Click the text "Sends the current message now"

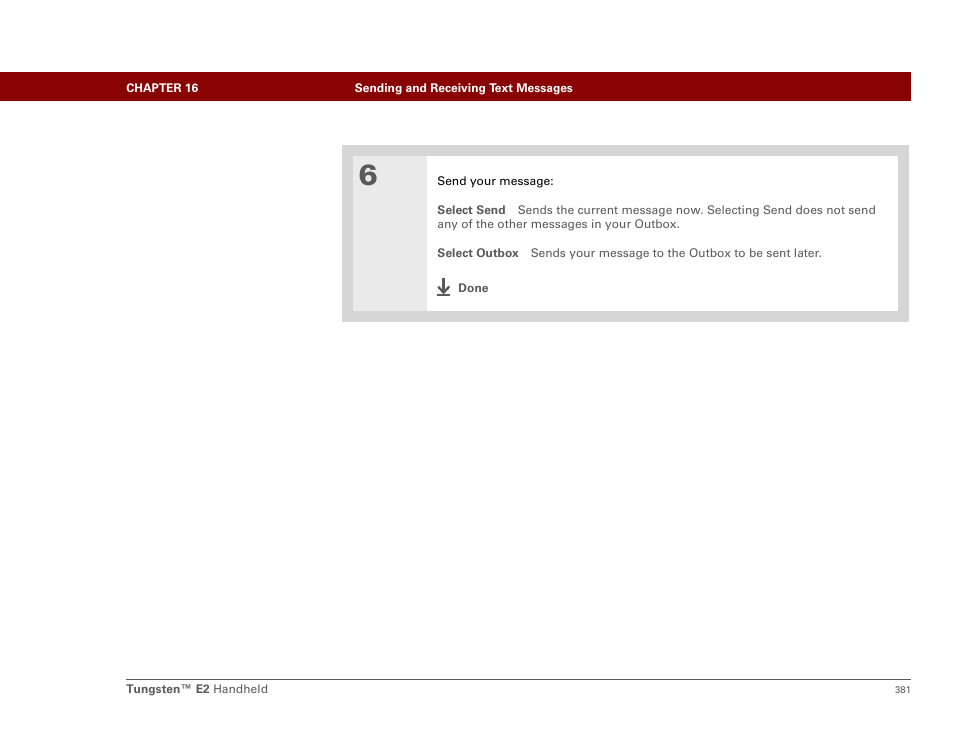point(609,210)
